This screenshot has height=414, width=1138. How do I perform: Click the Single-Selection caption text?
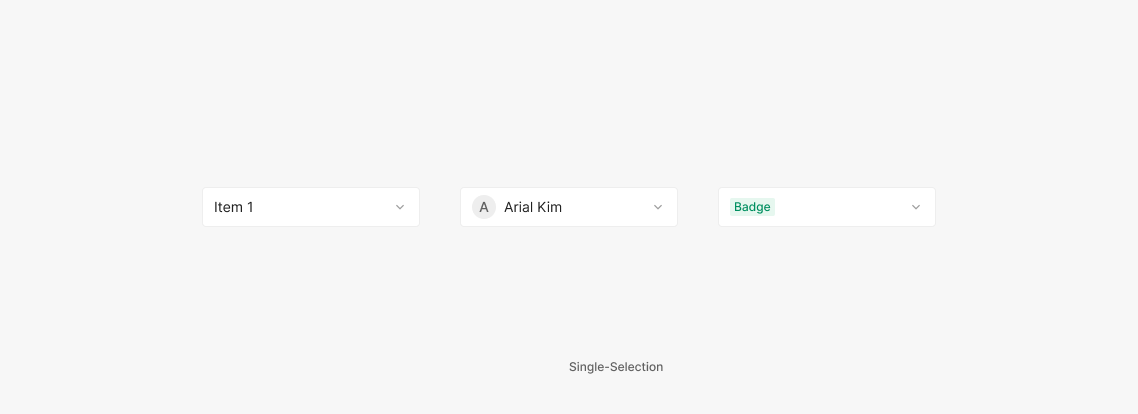616,367
